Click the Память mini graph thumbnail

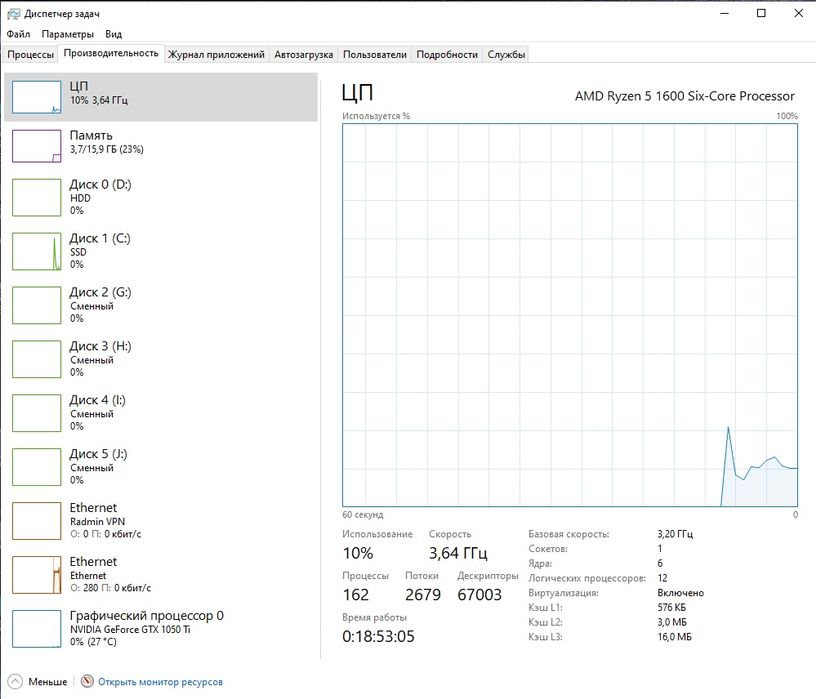[36, 146]
